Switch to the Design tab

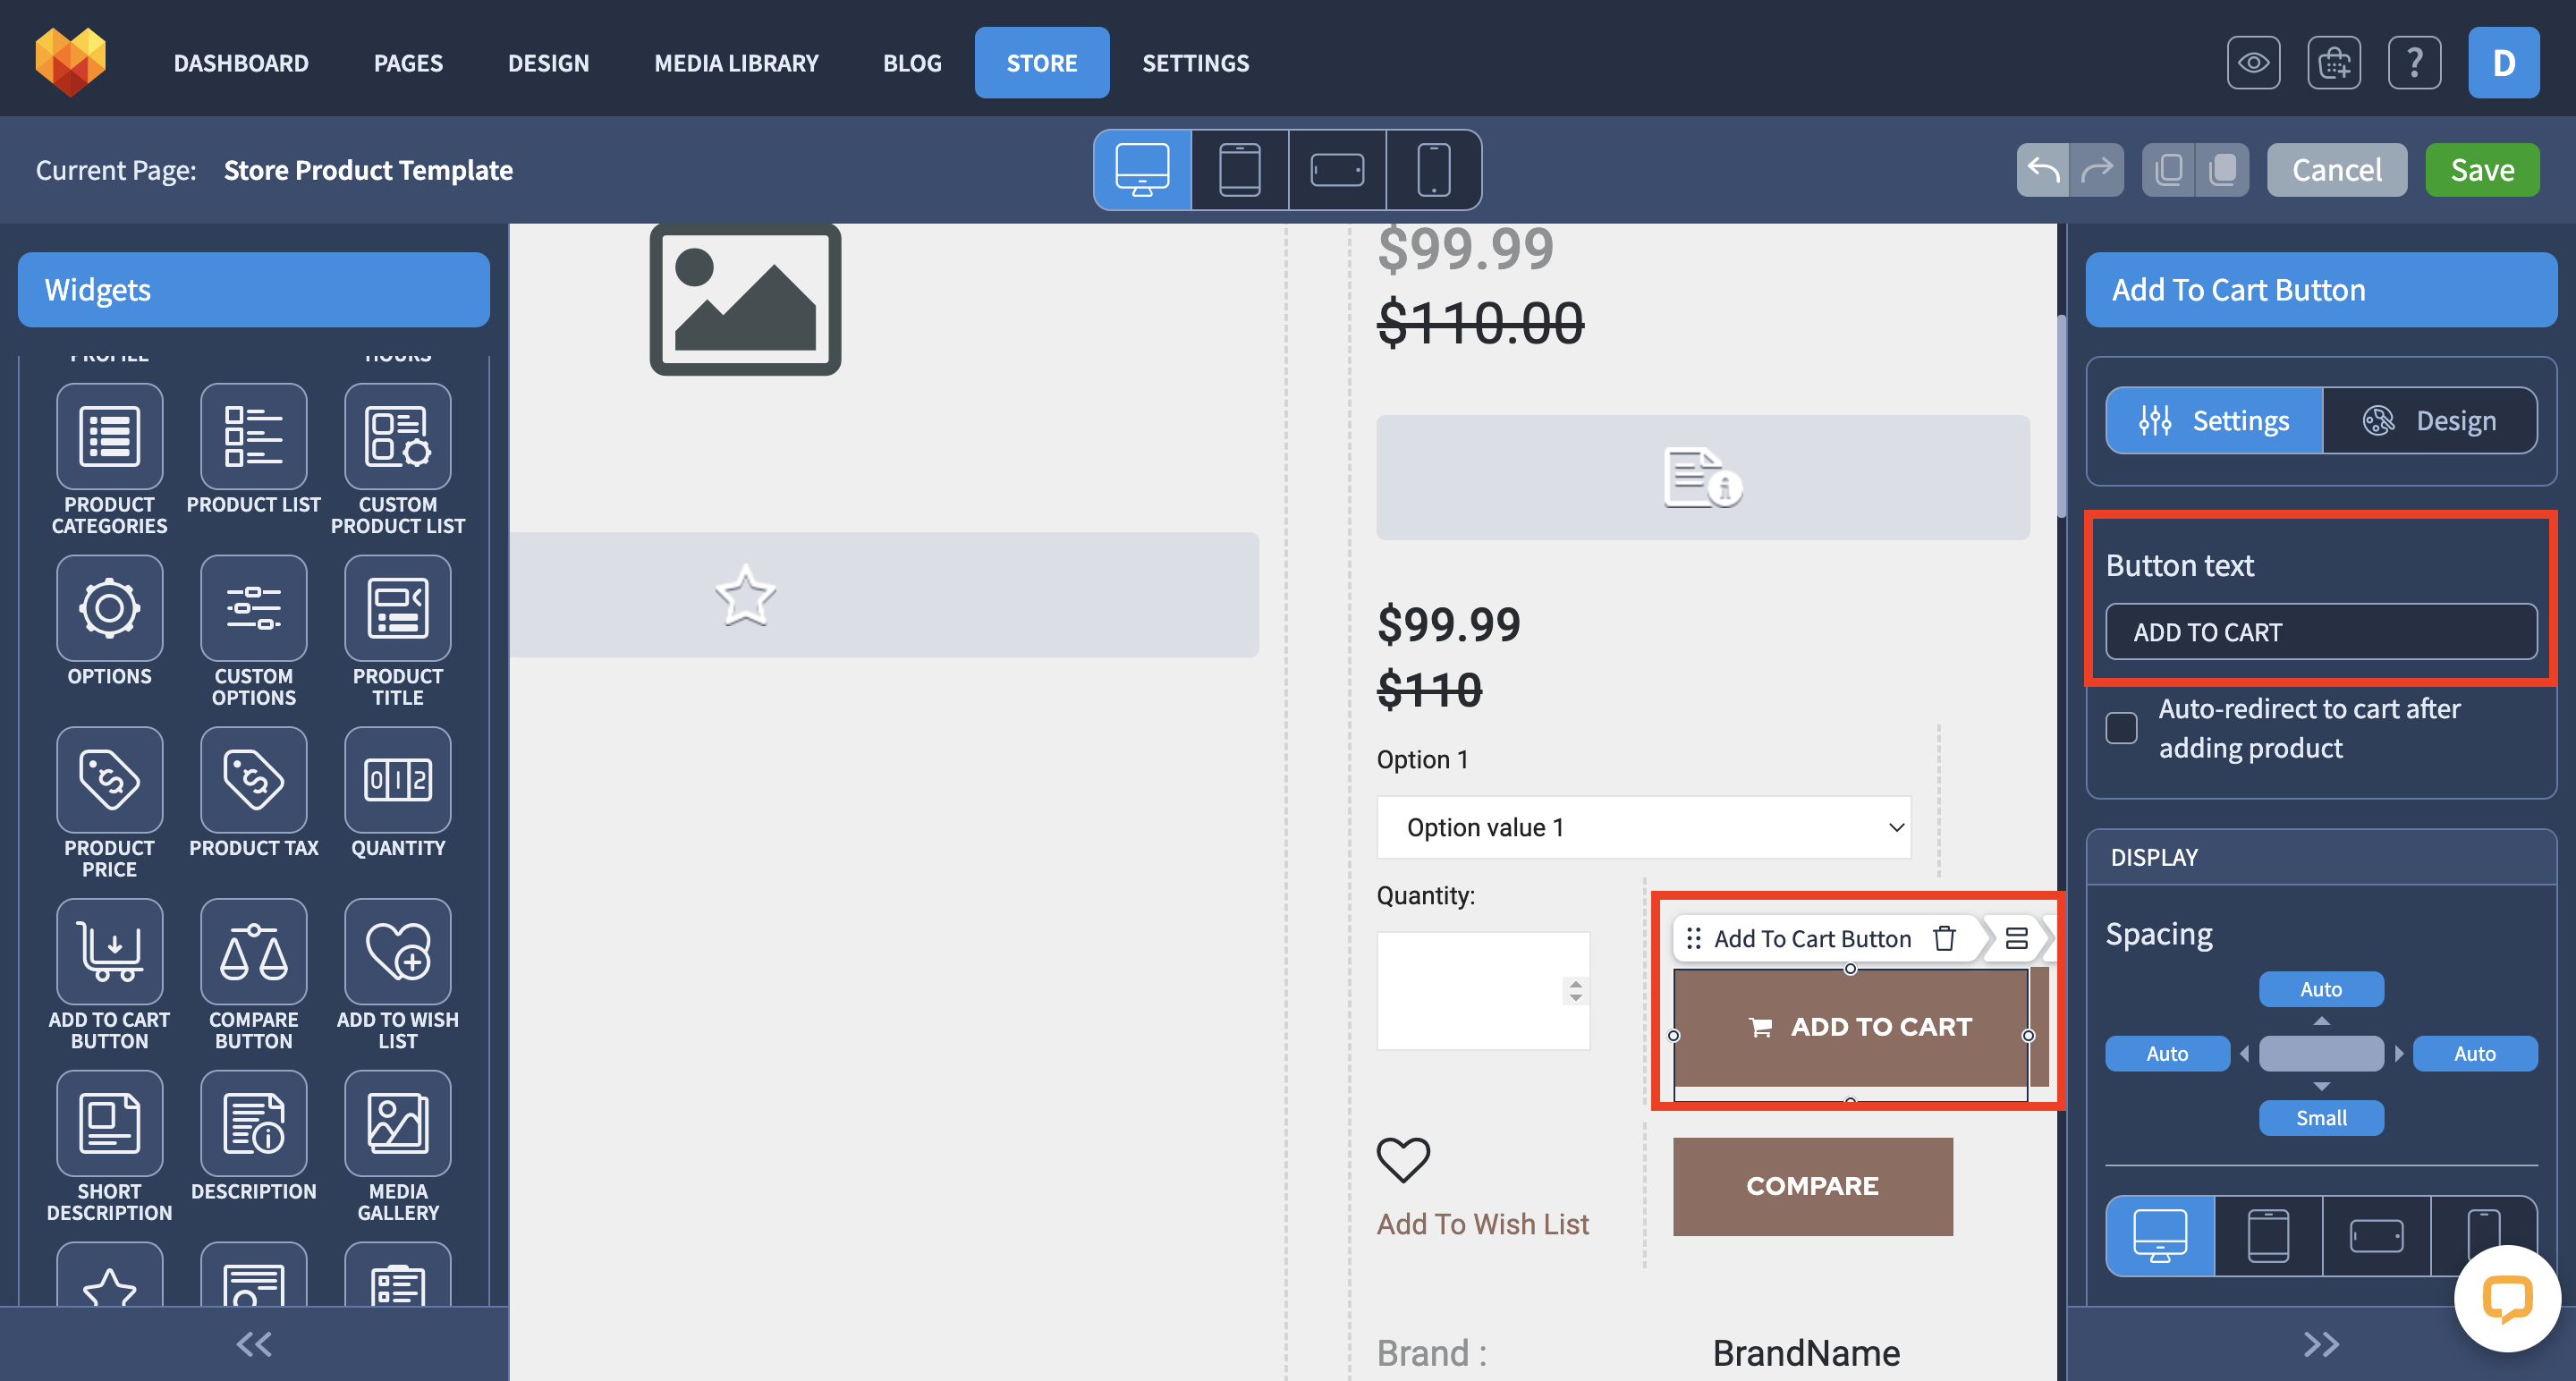point(2429,421)
